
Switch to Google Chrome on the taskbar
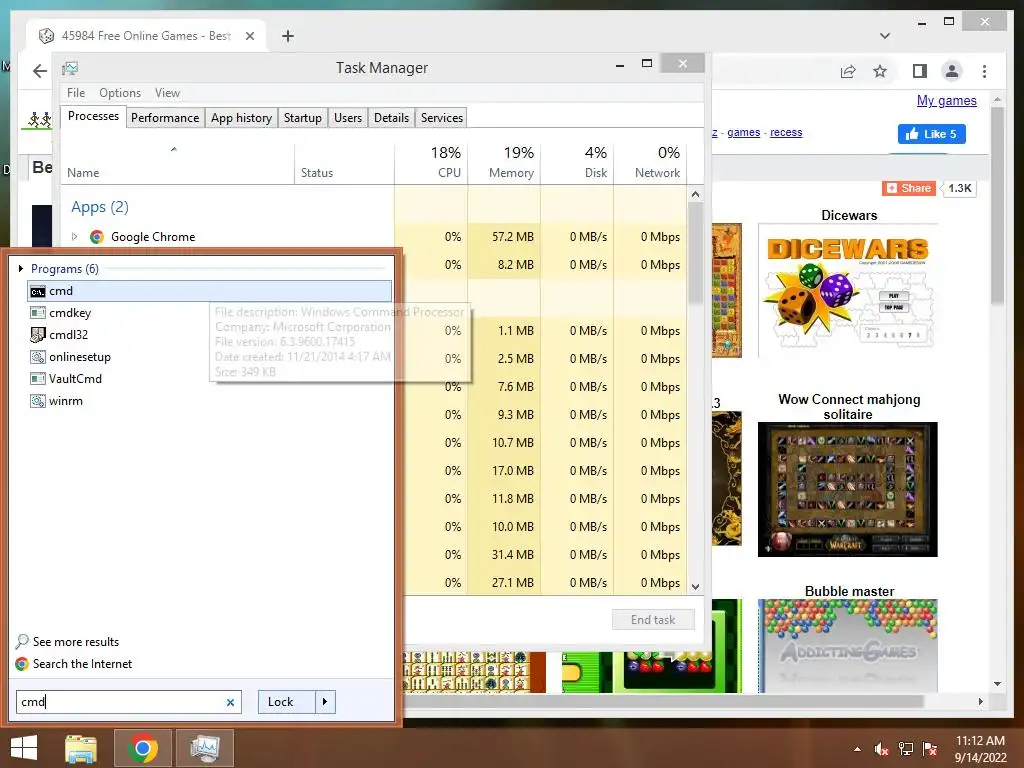point(143,748)
